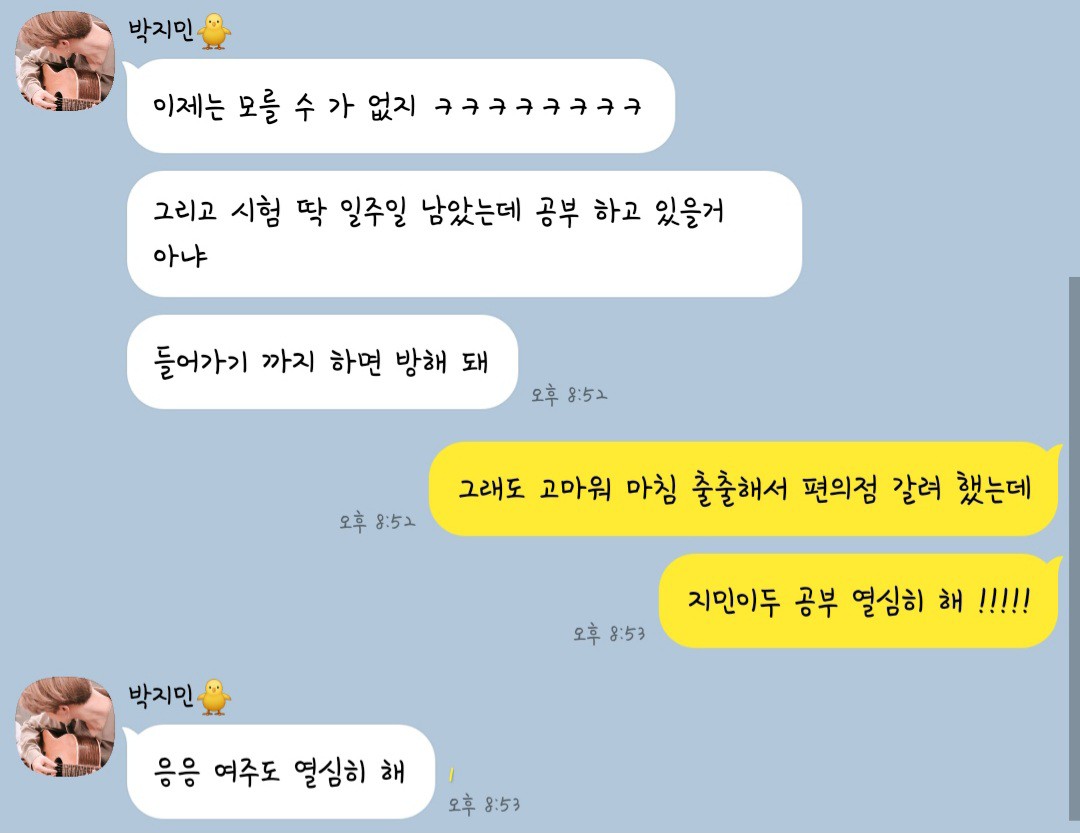Click the yellow bubble '지민이두 공부 열심히 해 !!!!!'
Image resolution: width=1080 pixels, height=833 pixels.
[x=859, y=601]
